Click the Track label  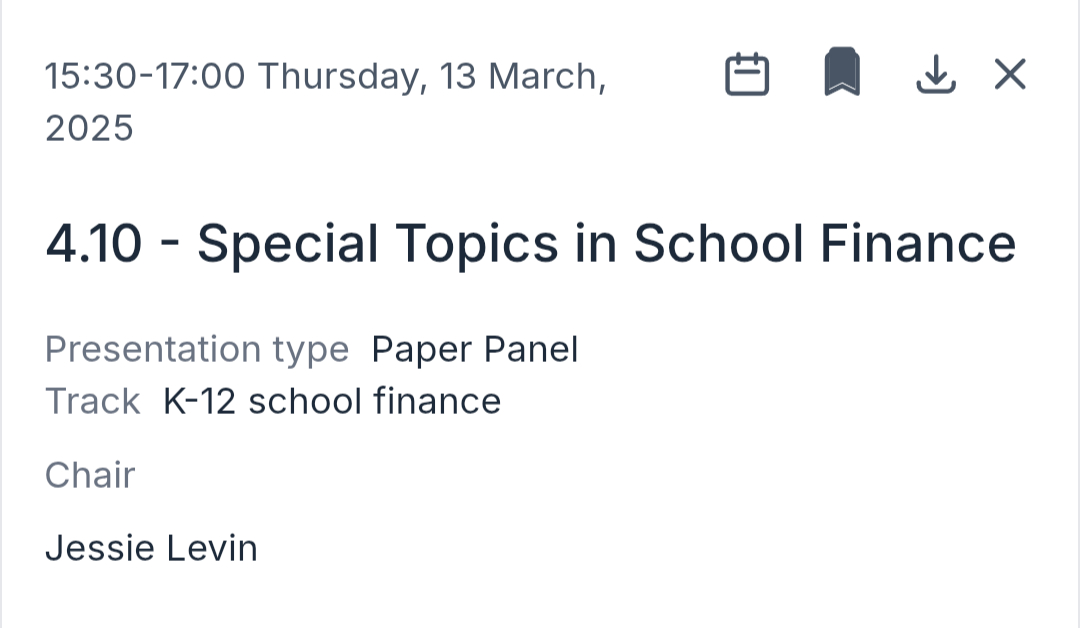(92, 401)
